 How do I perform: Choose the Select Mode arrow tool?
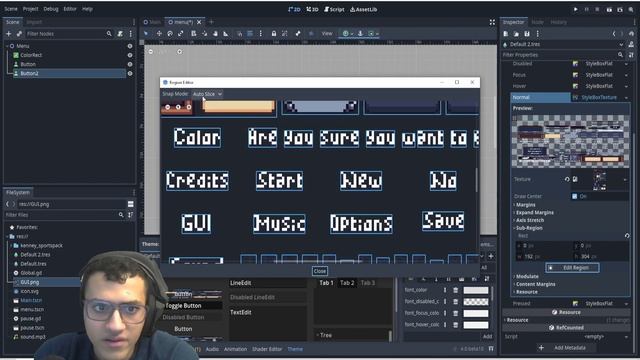pyautogui.click(x=146, y=33)
